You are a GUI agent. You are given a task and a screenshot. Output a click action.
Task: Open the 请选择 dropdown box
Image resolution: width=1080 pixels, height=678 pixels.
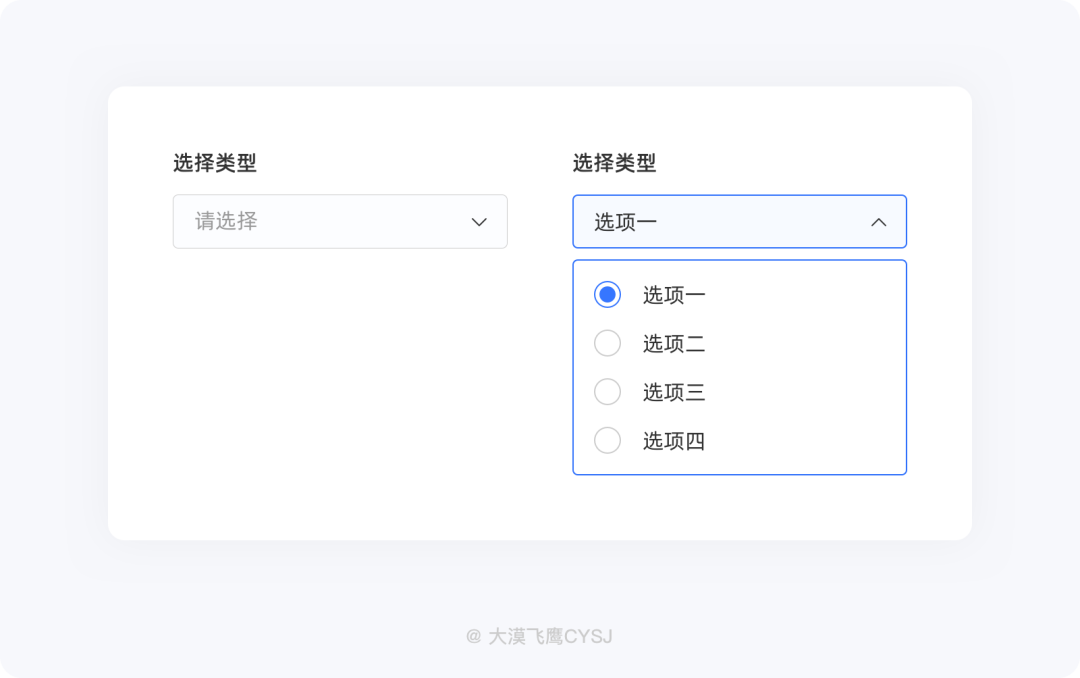340,221
